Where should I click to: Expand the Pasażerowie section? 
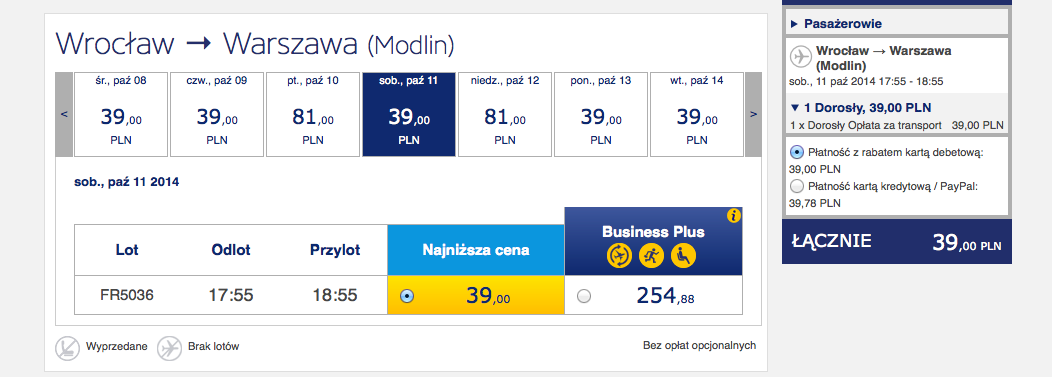click(x=836, y=24)
